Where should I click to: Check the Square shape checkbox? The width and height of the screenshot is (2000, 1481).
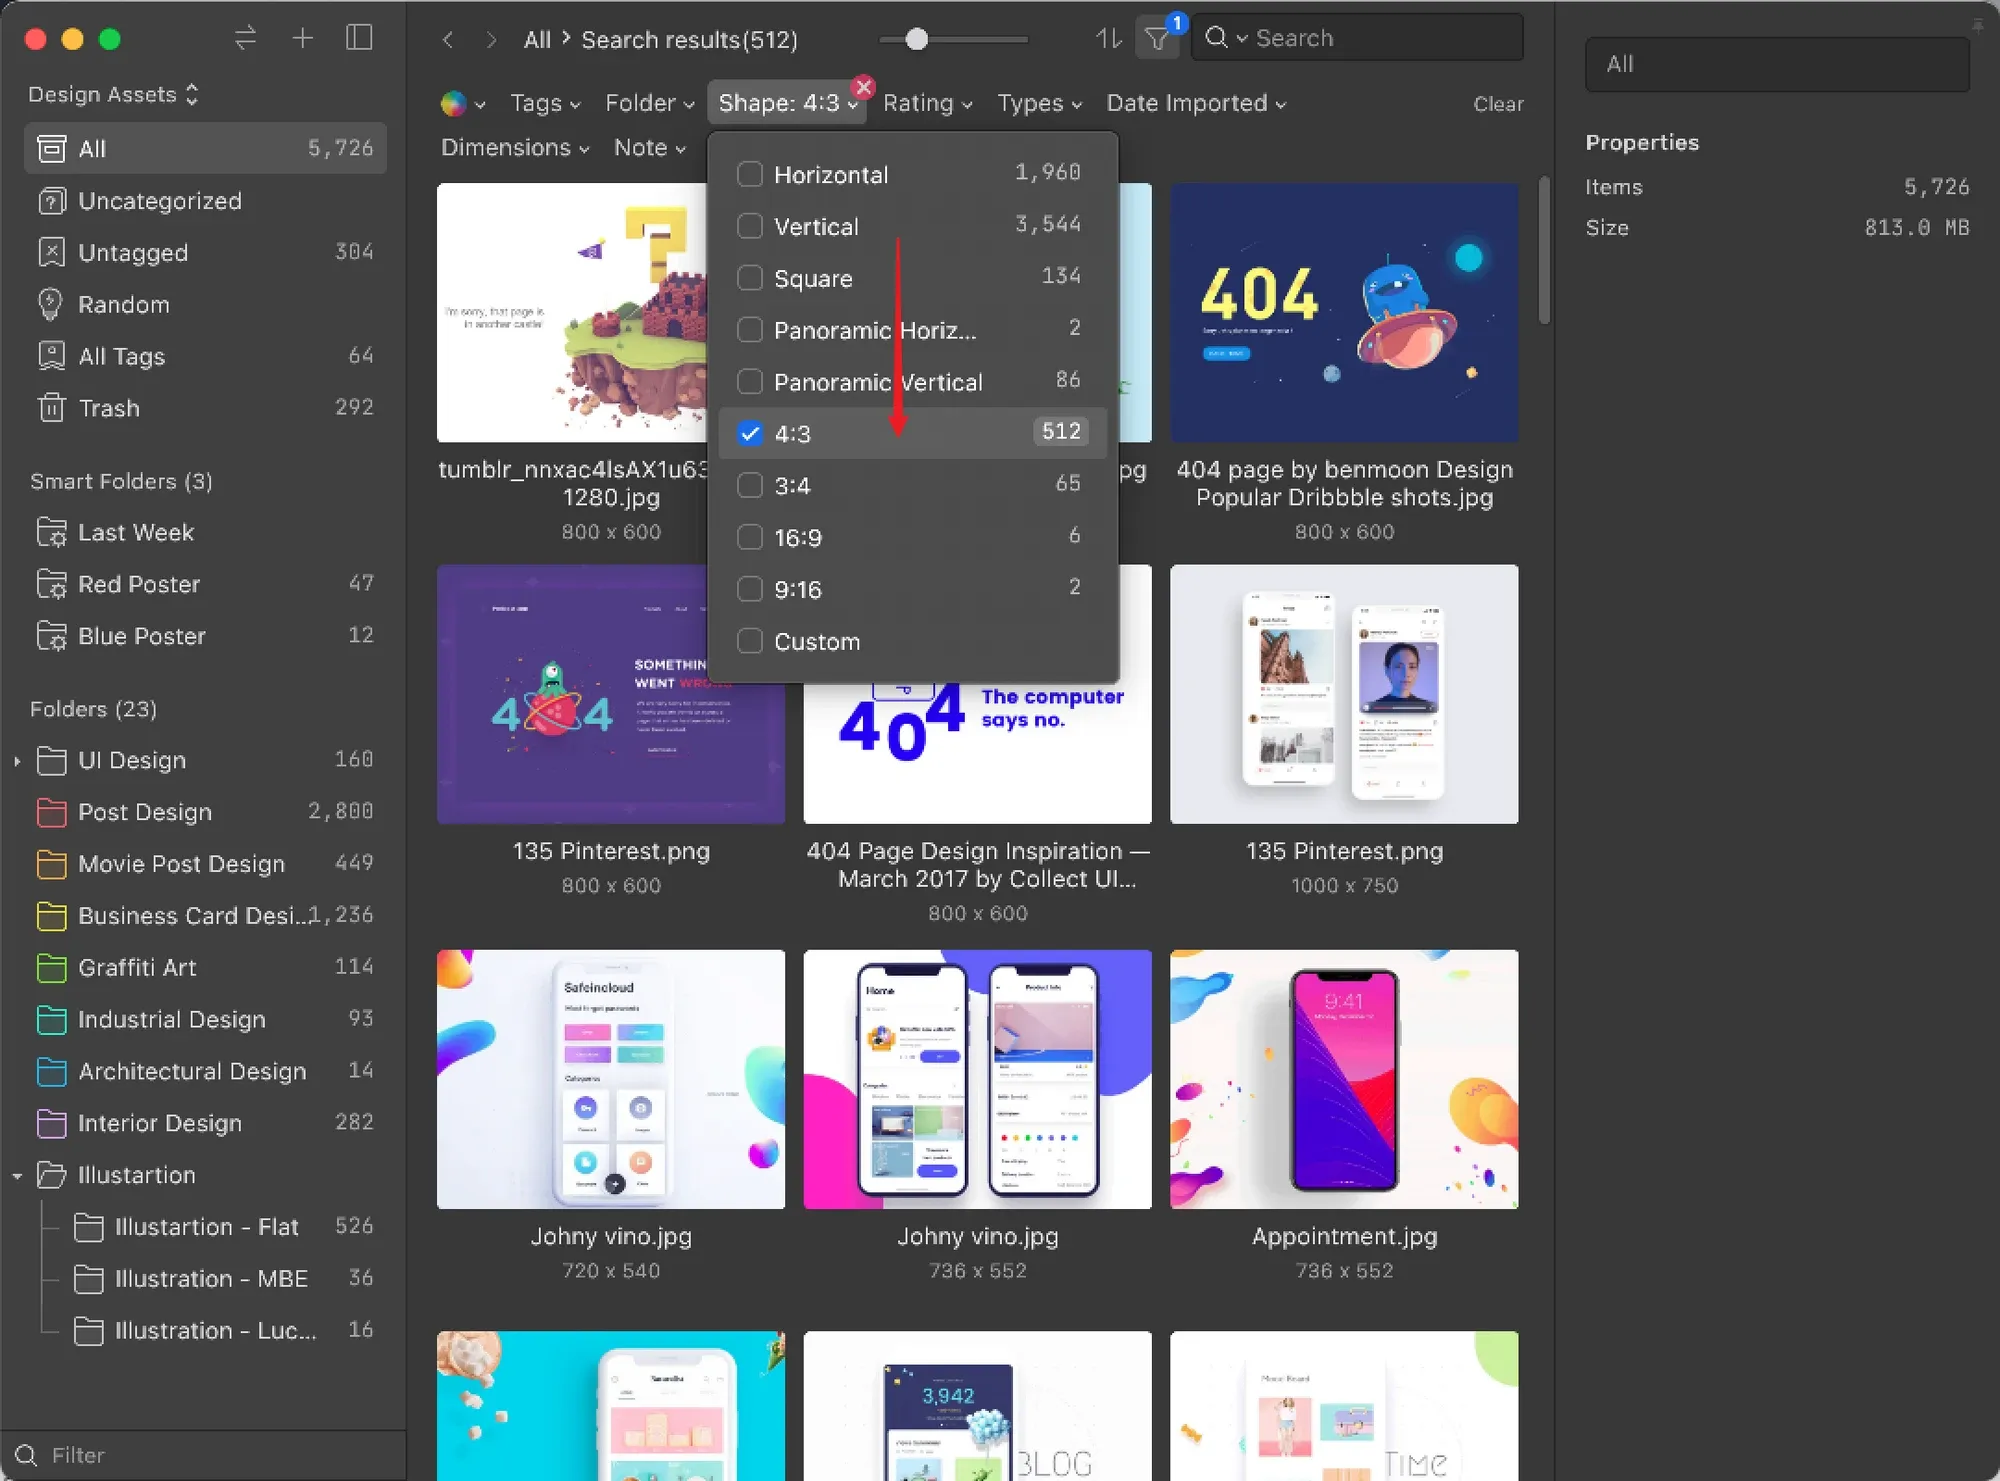750,278
